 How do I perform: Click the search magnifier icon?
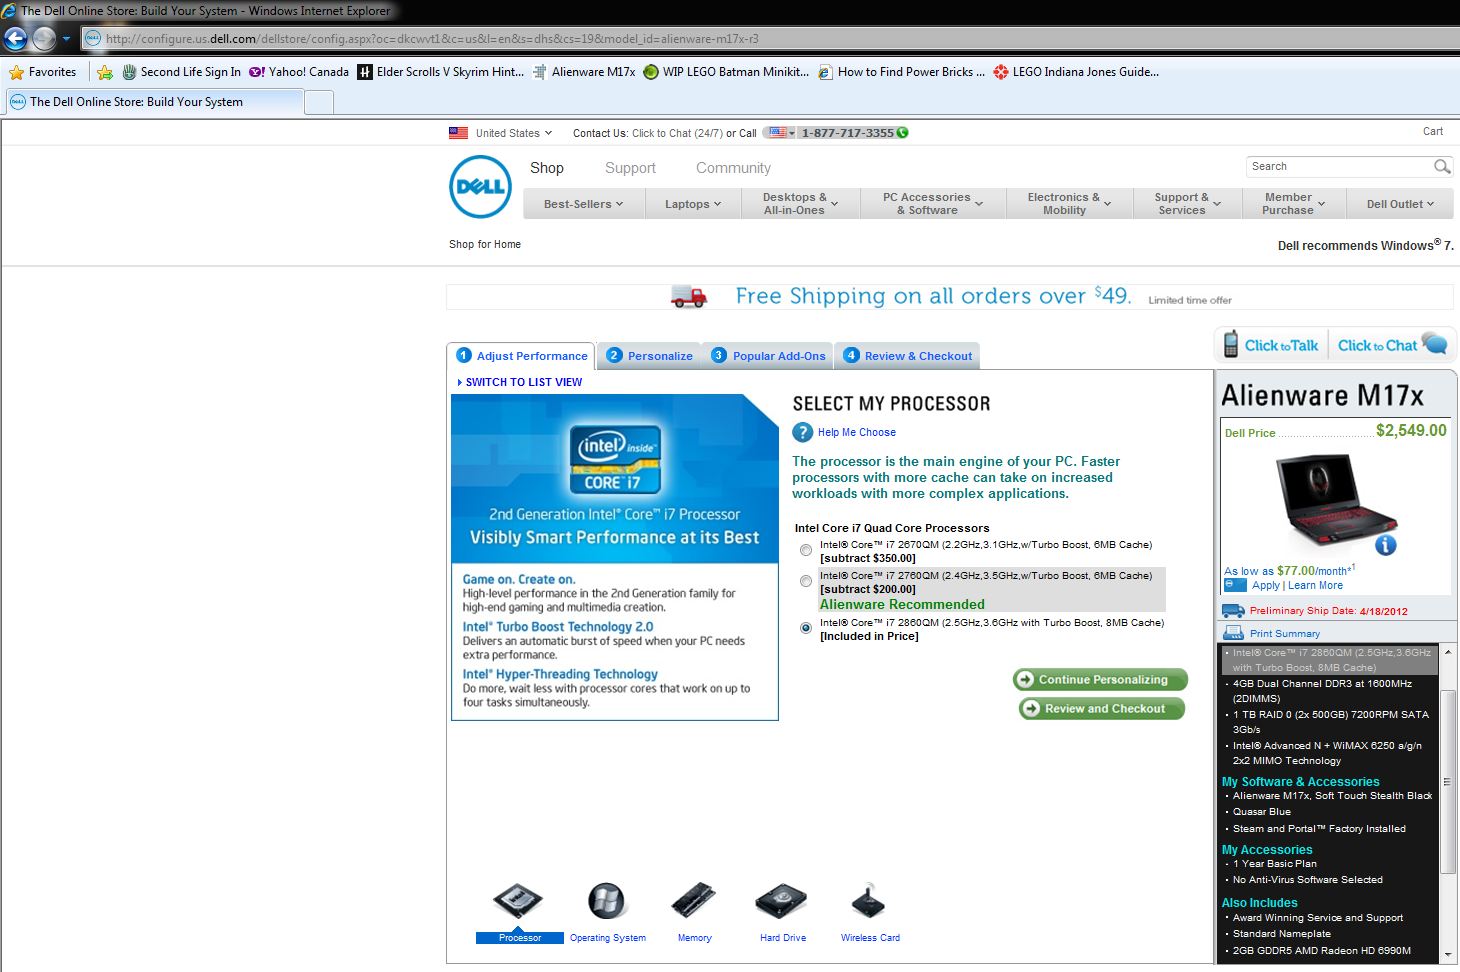click(x=1441, y=167)
